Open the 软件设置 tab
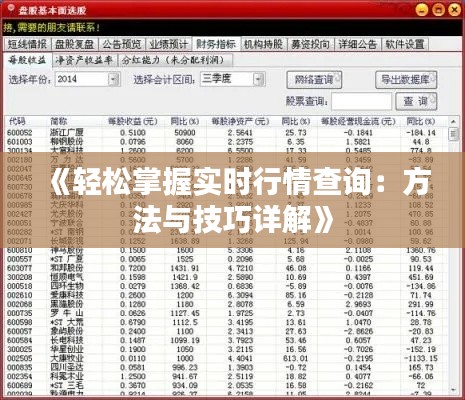Image resolution: width=465 pixels, height=400 pixels. (405, 44)
